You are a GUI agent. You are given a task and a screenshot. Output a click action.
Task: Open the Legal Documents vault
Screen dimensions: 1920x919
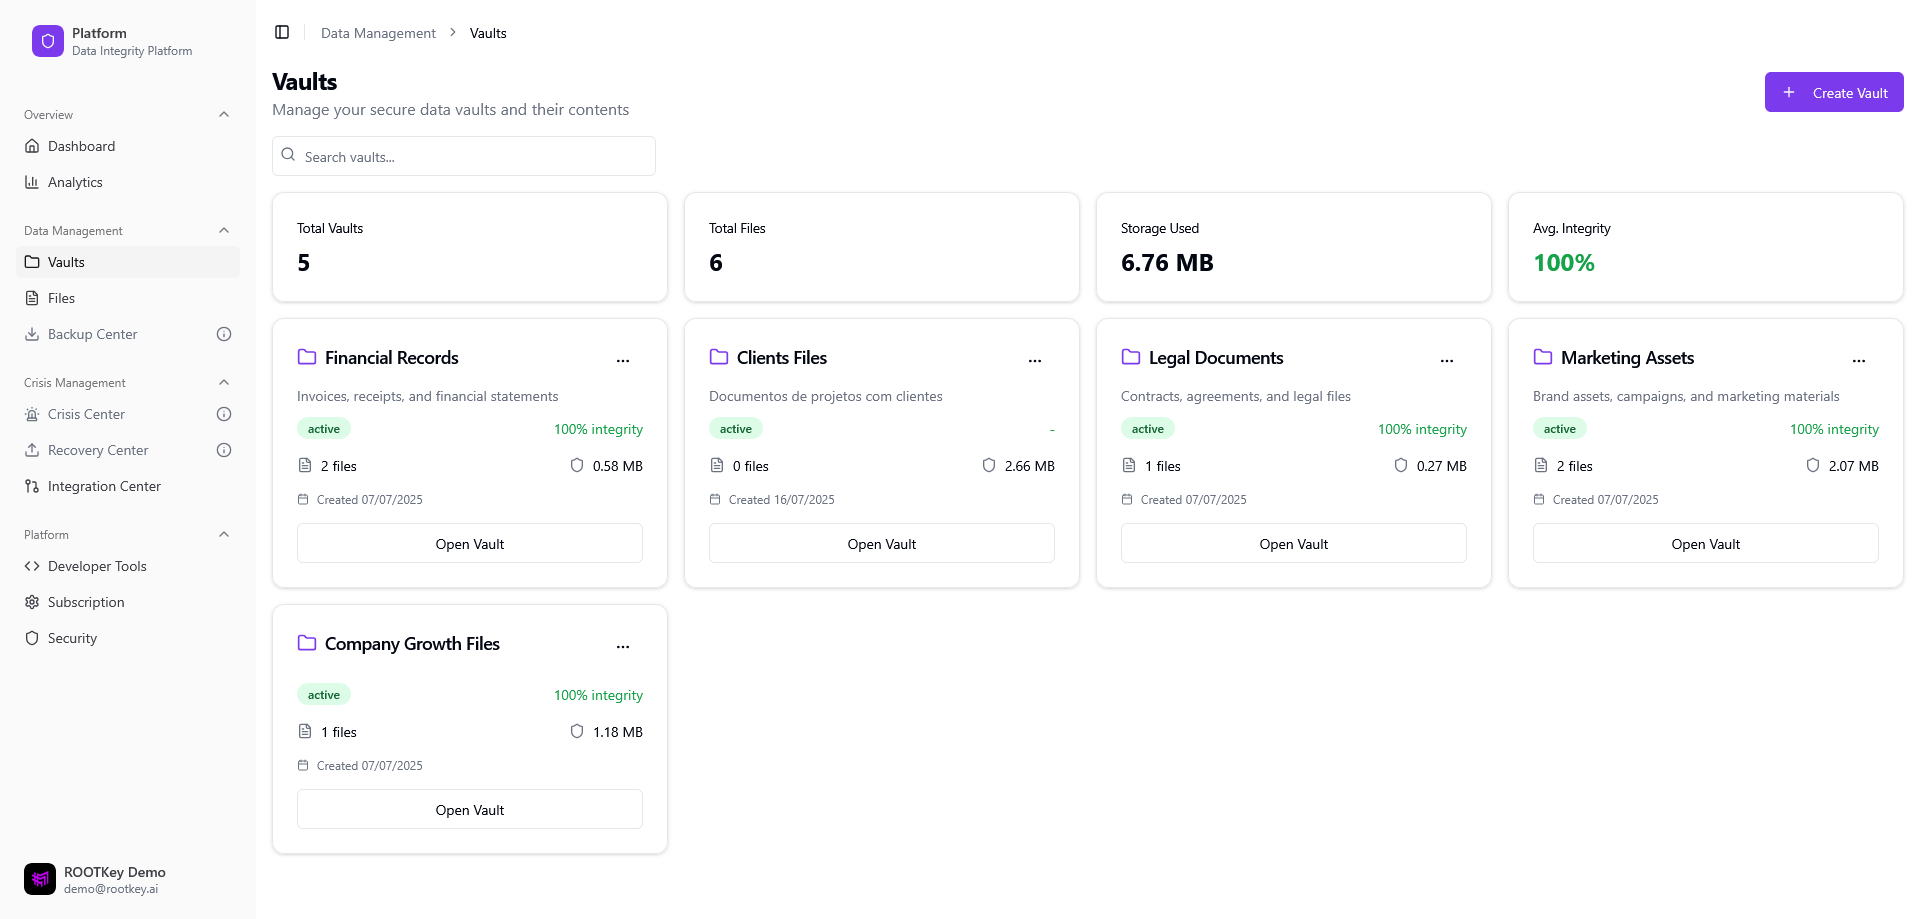(x=1293, y=543)
